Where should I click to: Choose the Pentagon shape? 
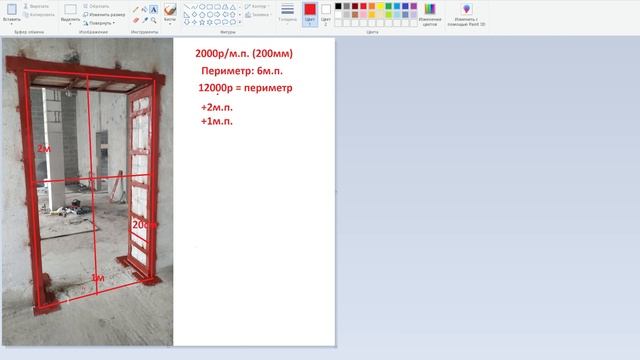pos(202,15)
